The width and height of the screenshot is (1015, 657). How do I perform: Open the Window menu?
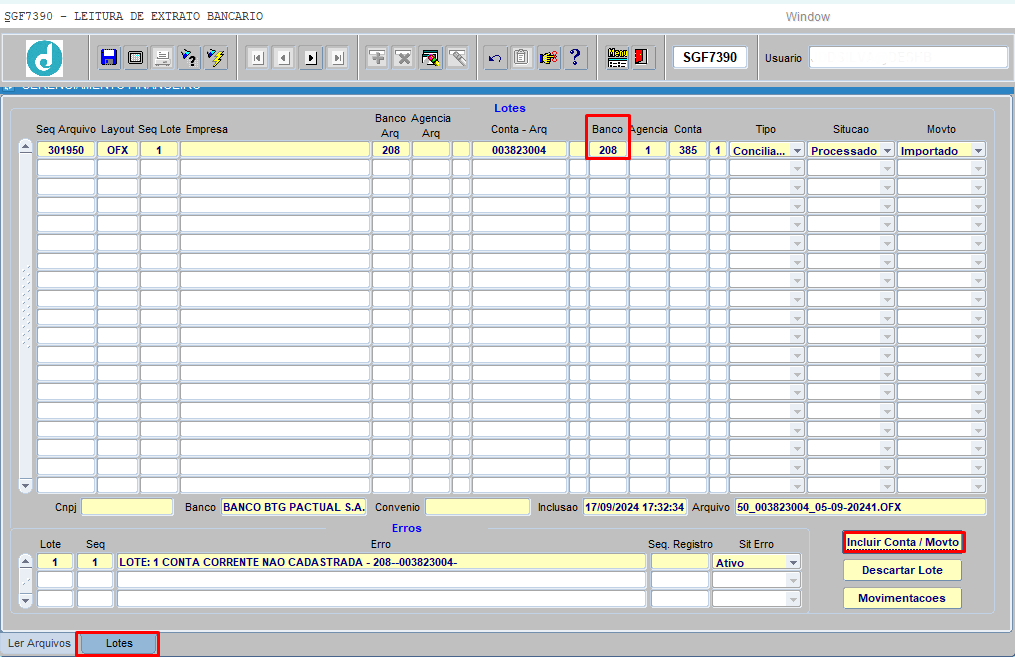[x=807, y=17]
